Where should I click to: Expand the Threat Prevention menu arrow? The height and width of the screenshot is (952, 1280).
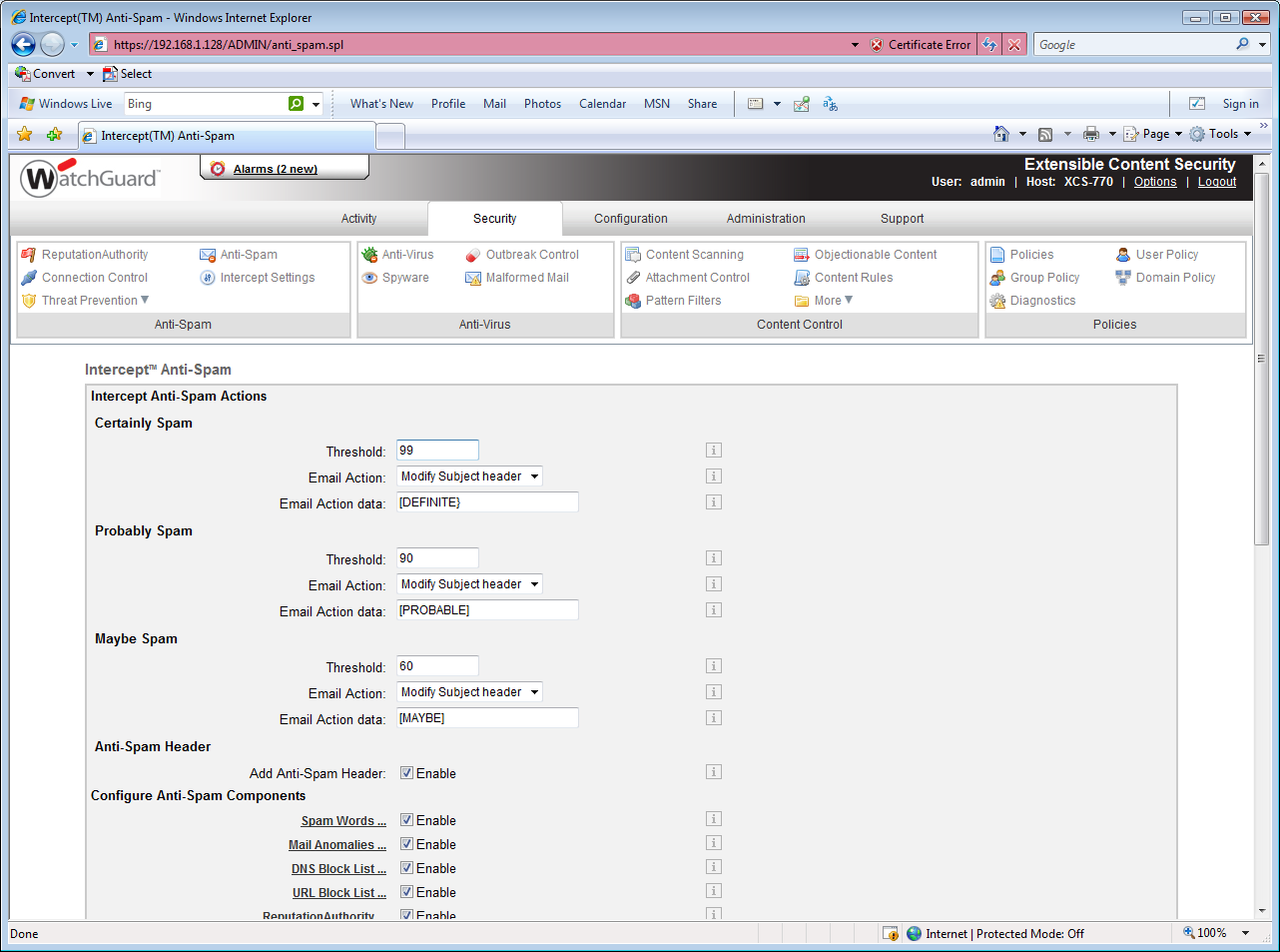click(x=144, y=300)
